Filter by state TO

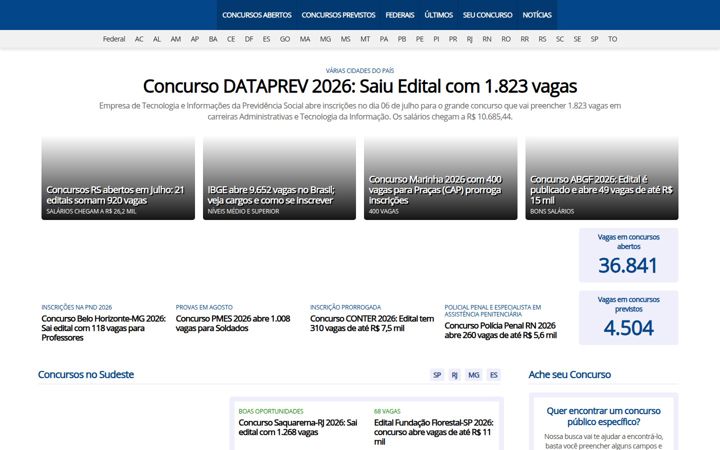(613, 39)
